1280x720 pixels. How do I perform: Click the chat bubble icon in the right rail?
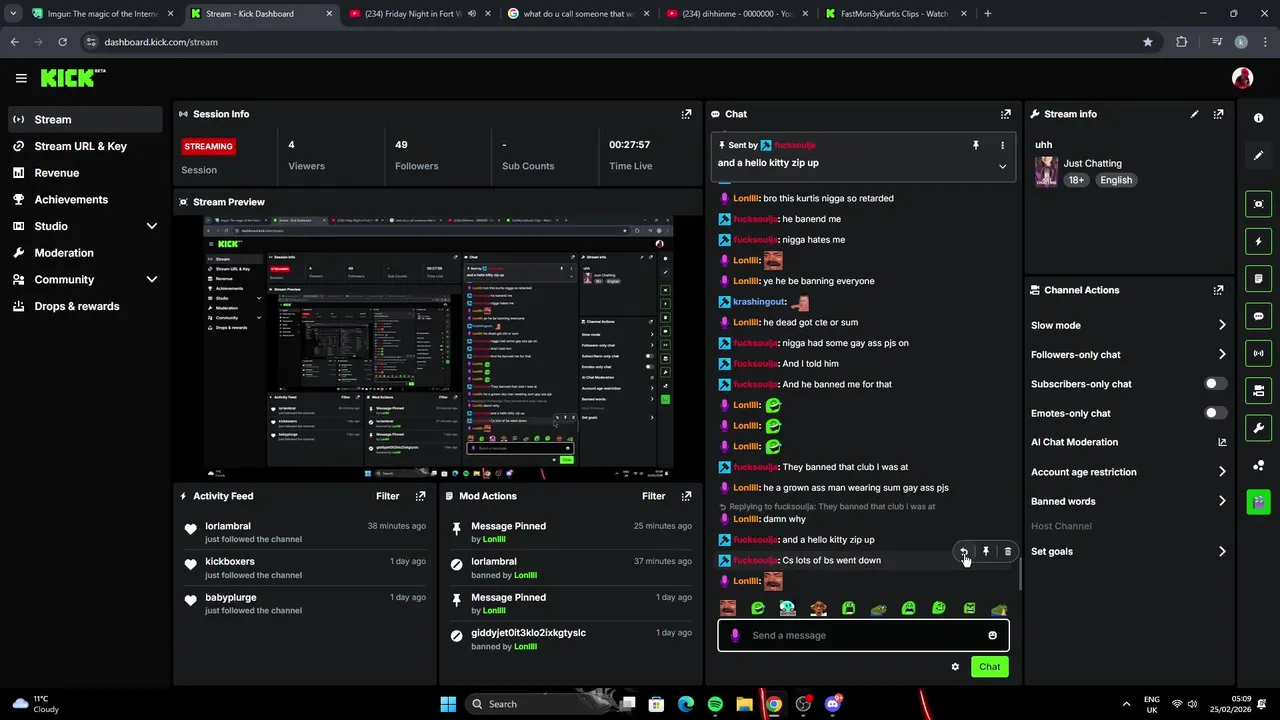point(1258,316)
